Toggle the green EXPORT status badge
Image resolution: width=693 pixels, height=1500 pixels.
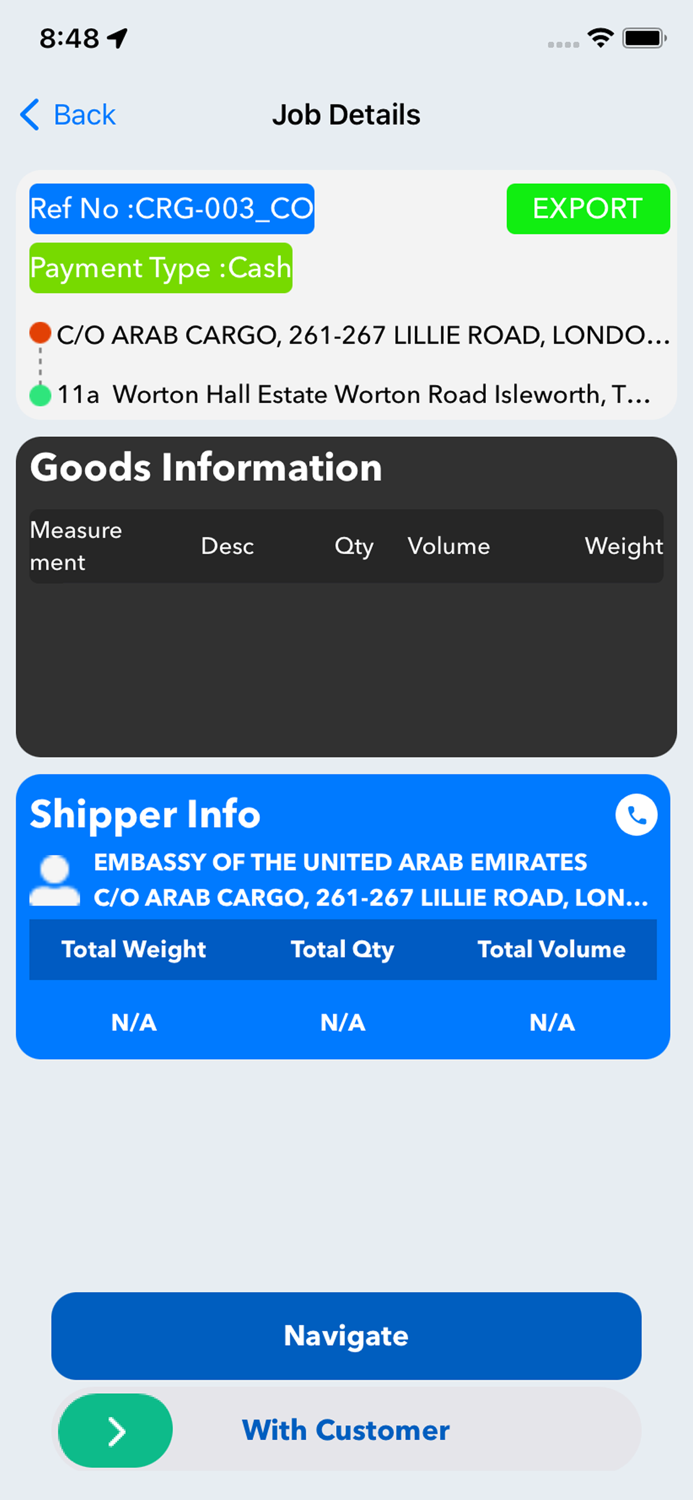click(588, 209)
